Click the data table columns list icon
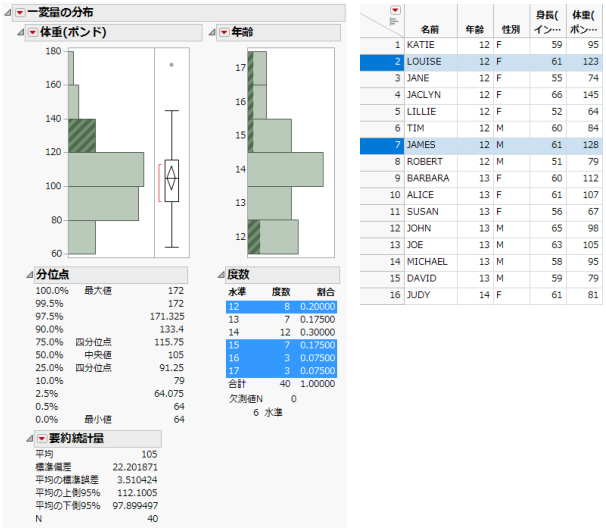 coord(394,21)
